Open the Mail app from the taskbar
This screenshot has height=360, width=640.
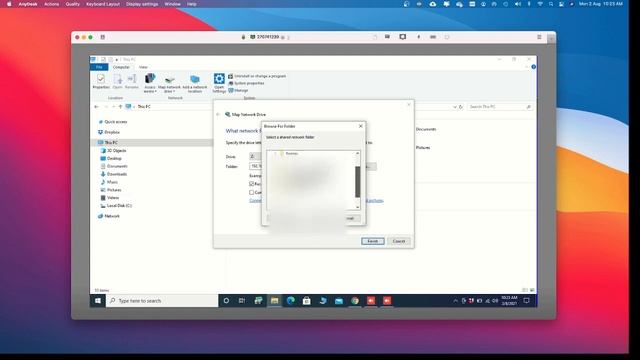click(x=339, y=301)
